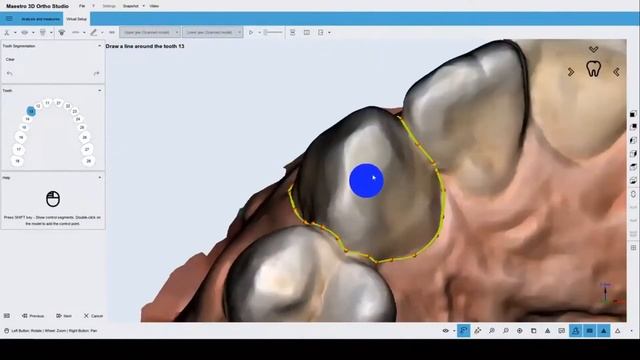Click the tooth icon in the viewport
The image size is (640, 360).
click(593, 69)
